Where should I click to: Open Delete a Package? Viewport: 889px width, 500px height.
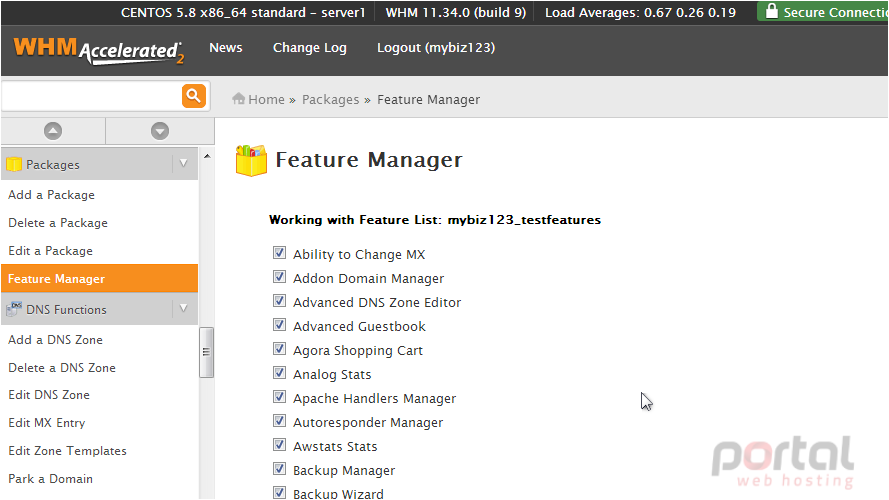58,223
